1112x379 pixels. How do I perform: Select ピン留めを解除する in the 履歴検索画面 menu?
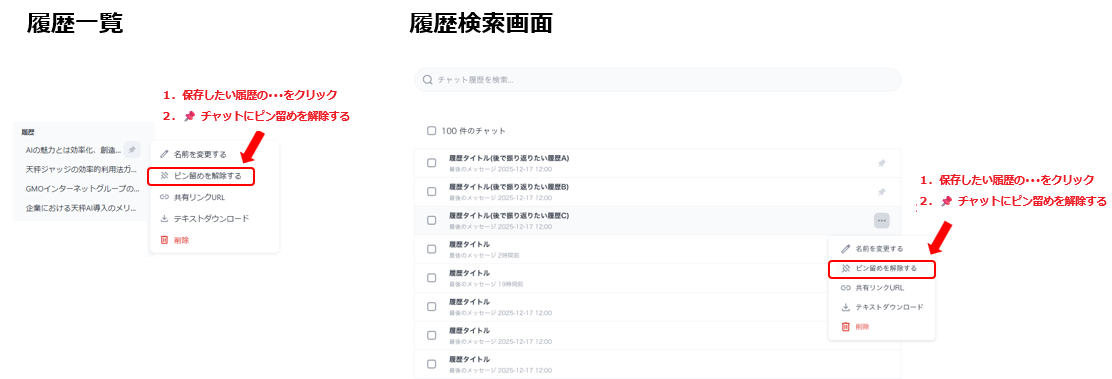[x=882, y=269]
